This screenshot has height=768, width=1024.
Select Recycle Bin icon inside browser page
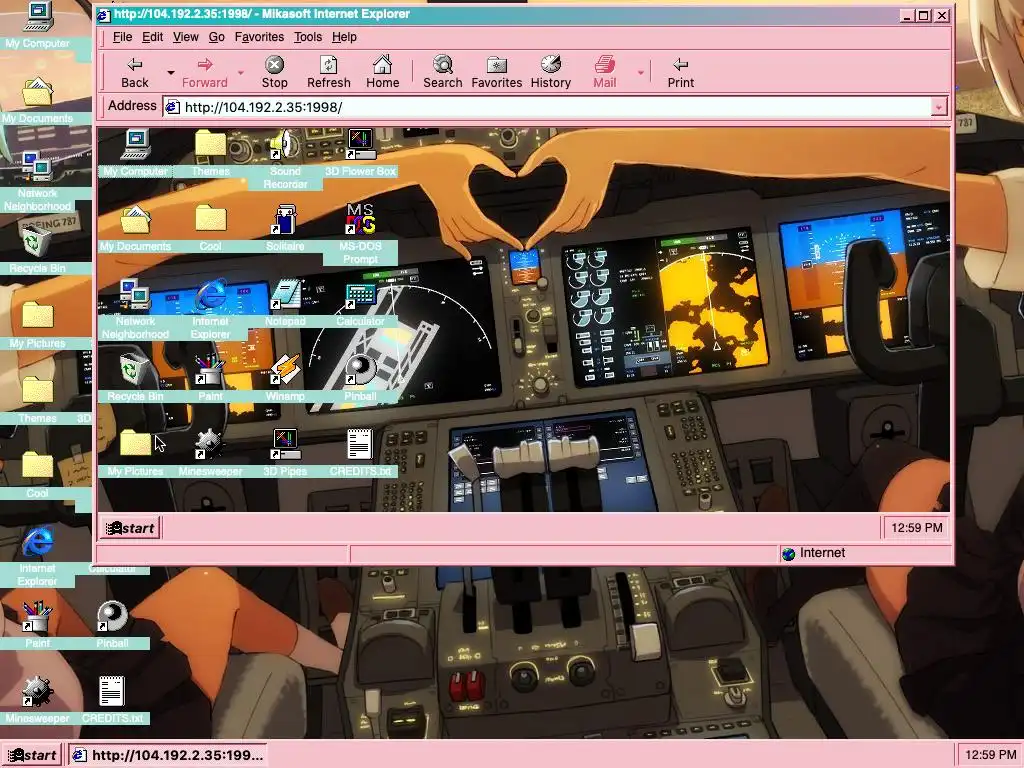[135, 378]
